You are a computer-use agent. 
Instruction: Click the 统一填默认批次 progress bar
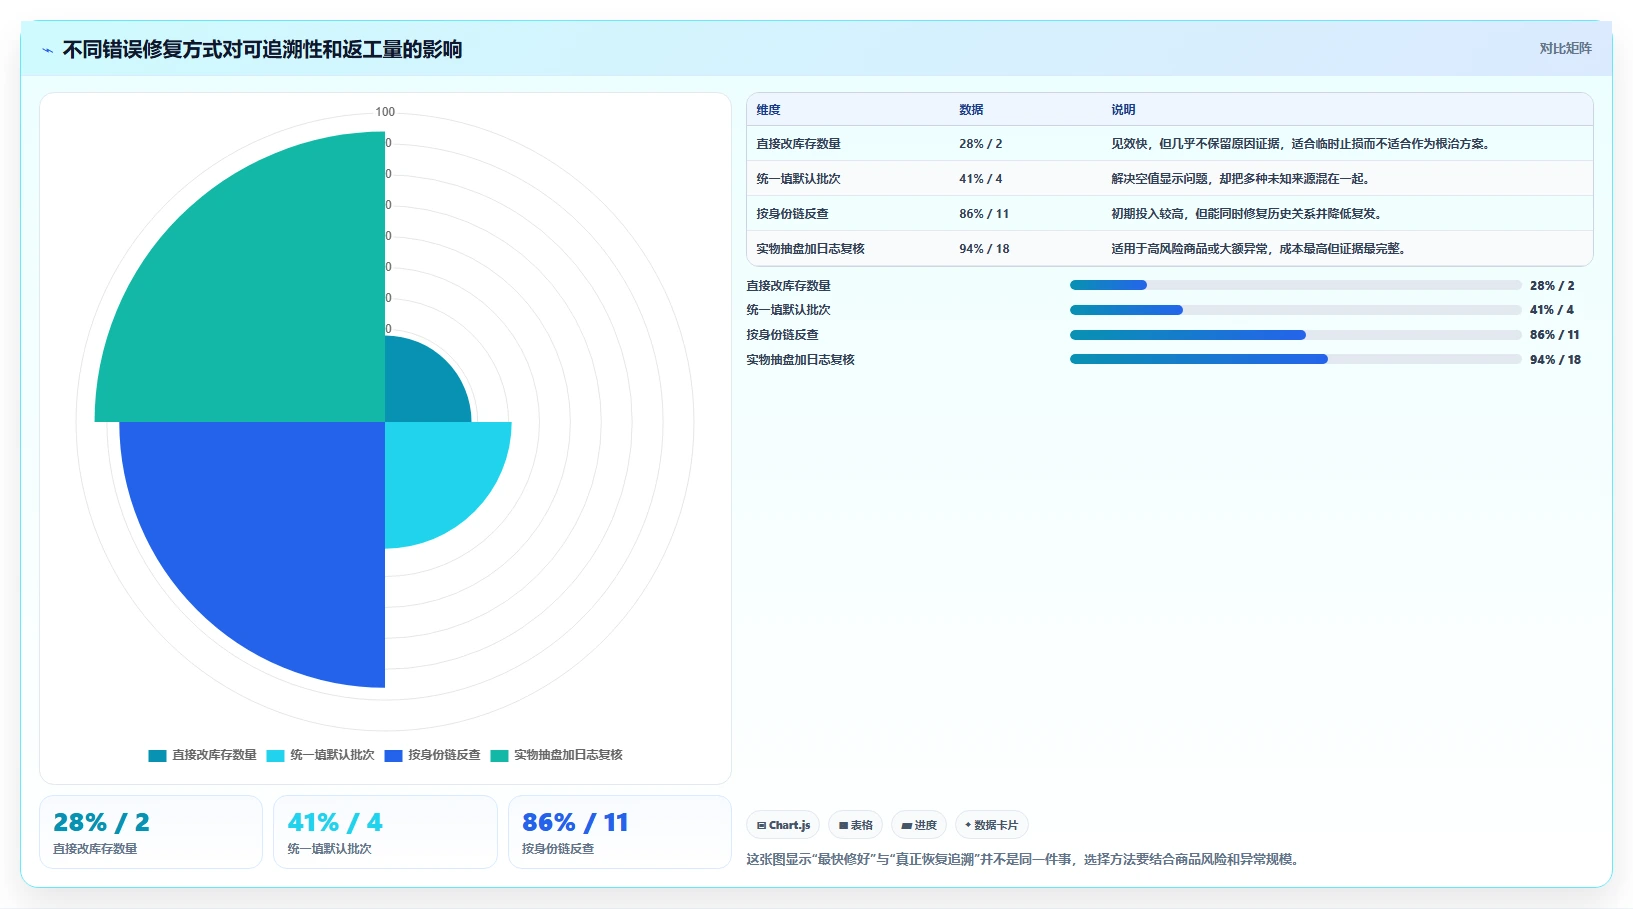[1295, 310]
